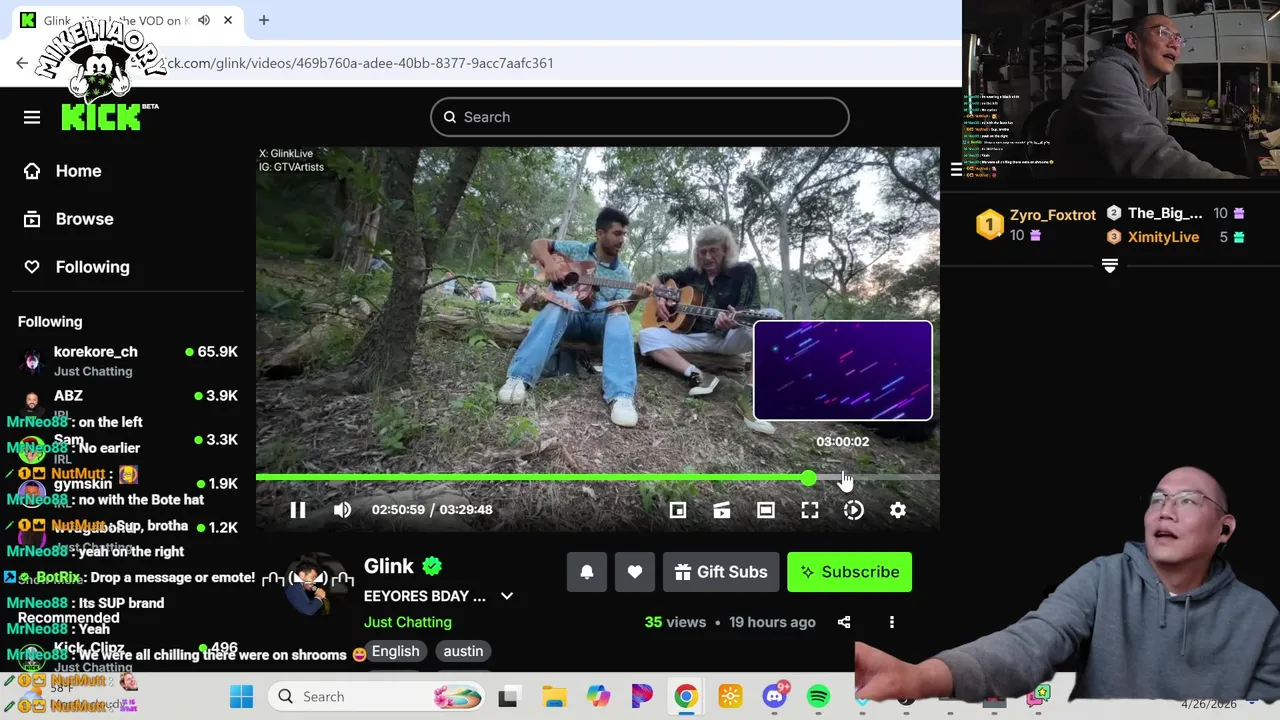Image resolution: width=1280 pixels, height=720 pixels.
Task: Click the seek preview thumbnail above the timeline
Action: tap(843, 370)
